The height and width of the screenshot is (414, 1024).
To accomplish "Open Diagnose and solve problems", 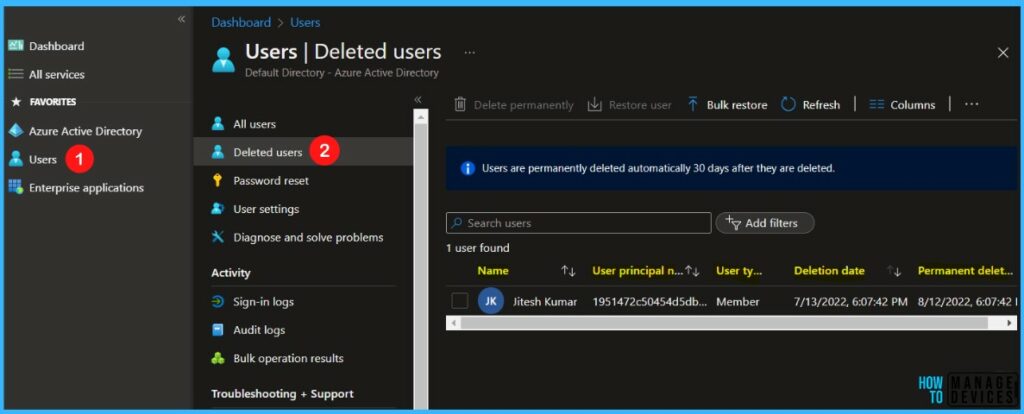I will click(308, 238).
